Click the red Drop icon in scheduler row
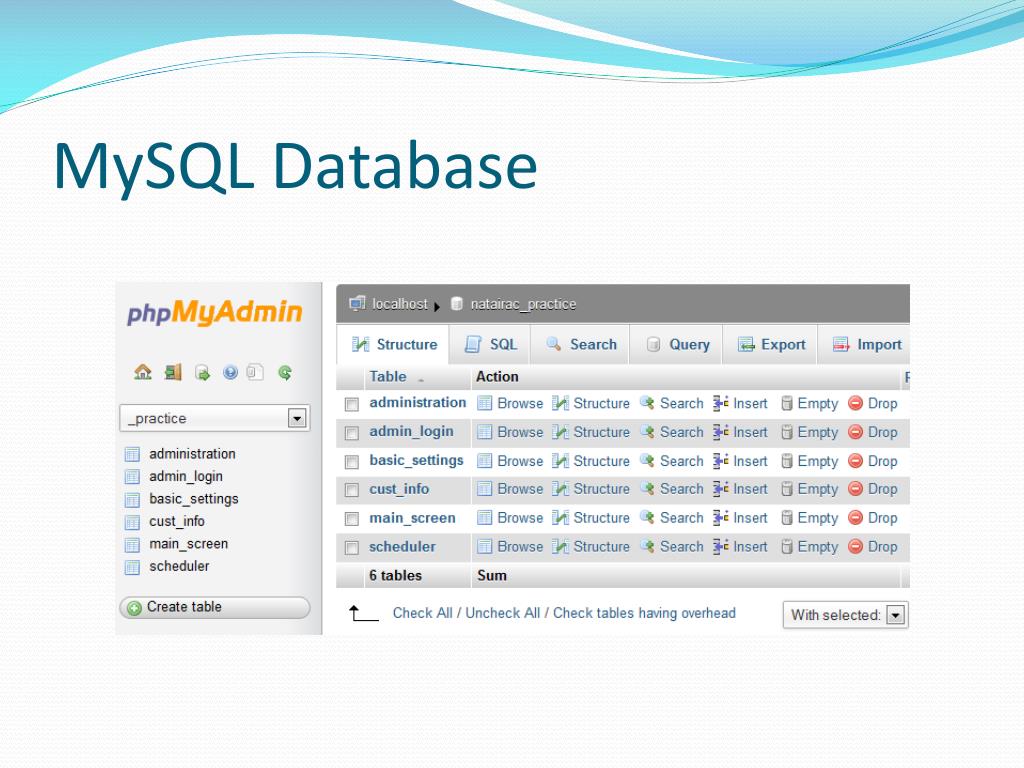The height and width of the screenshot is (768, 1024). click(856, 547)
